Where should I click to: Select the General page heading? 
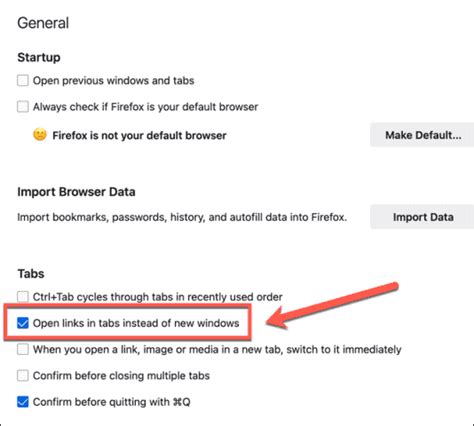[x=43, y=23]
